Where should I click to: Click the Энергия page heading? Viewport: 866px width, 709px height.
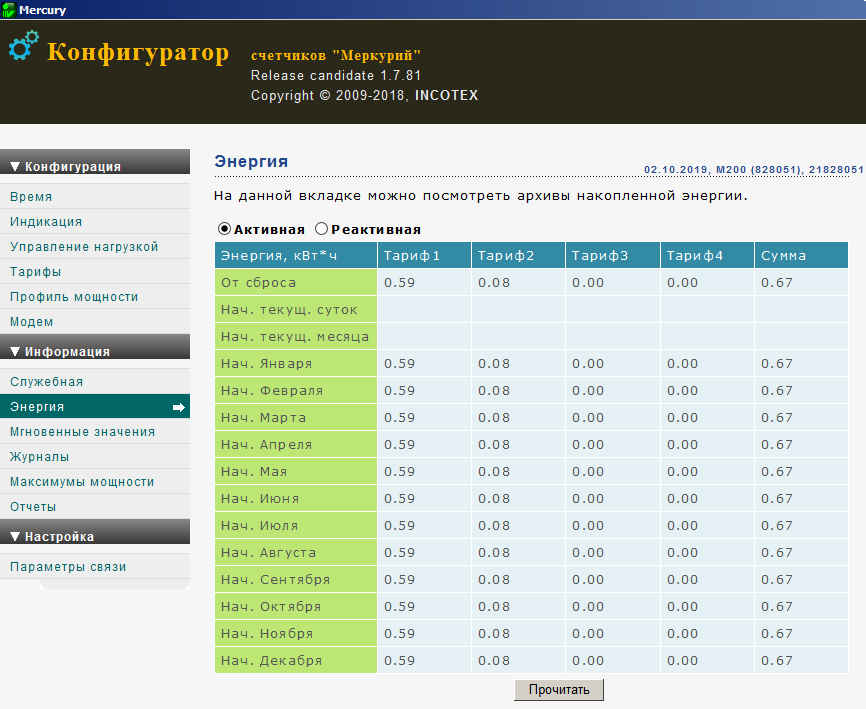pyautogui.click(x=251, y=161)
